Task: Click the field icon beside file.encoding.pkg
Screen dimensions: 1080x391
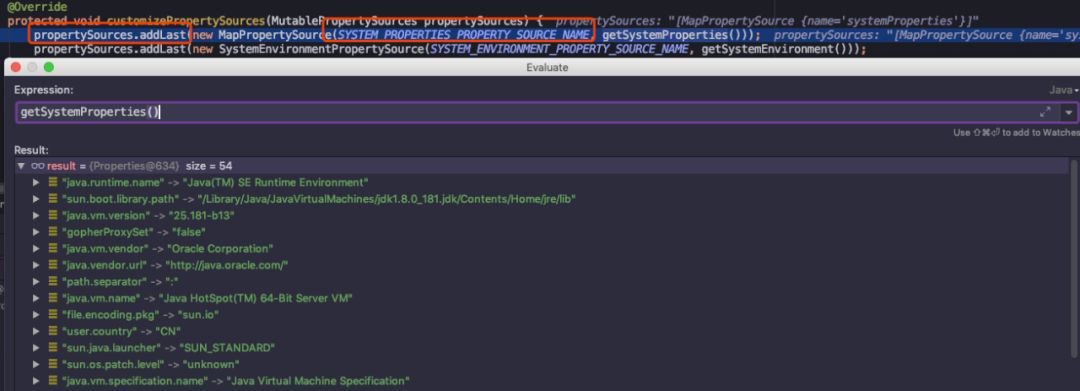Action: click(x=52, y=315)
